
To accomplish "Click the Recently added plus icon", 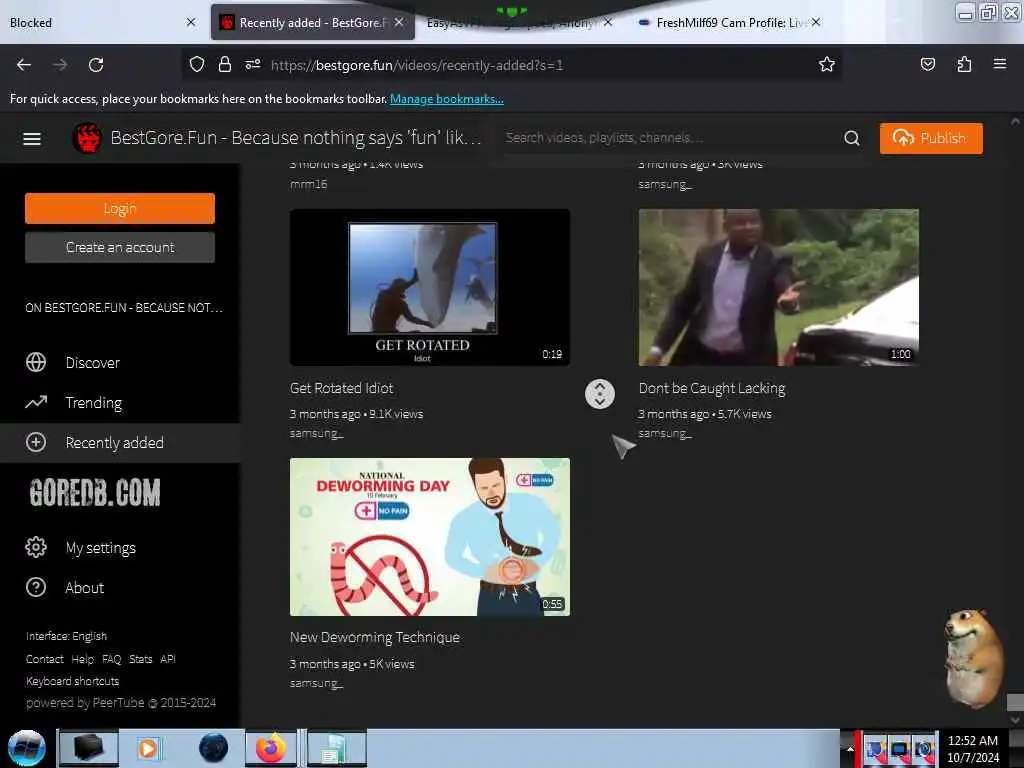I will coord(36,442).
